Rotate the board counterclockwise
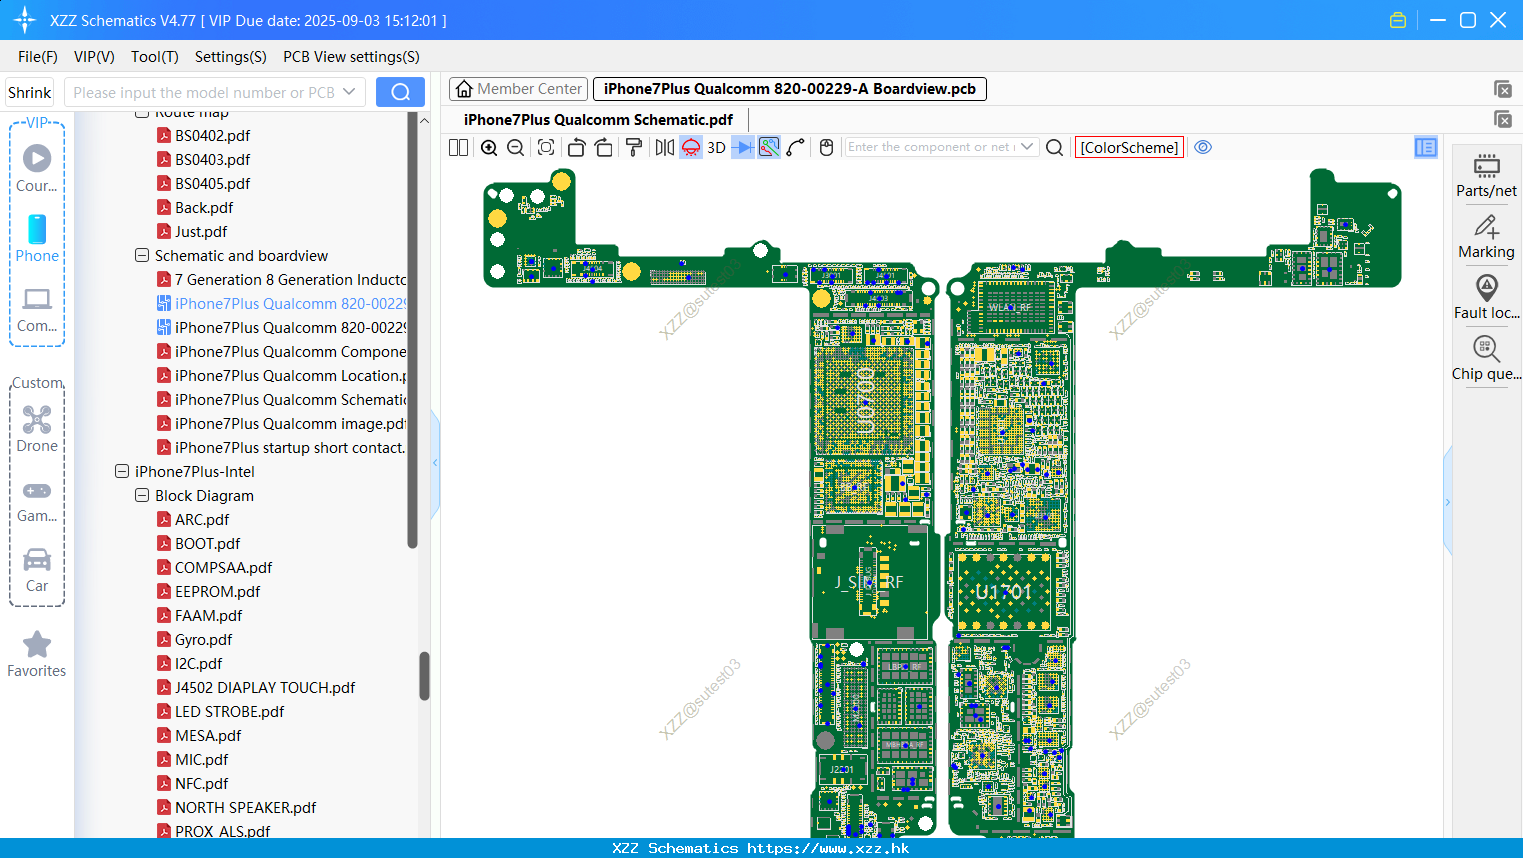This screenshot has width=1523, height=858. [x=576, y=147]
